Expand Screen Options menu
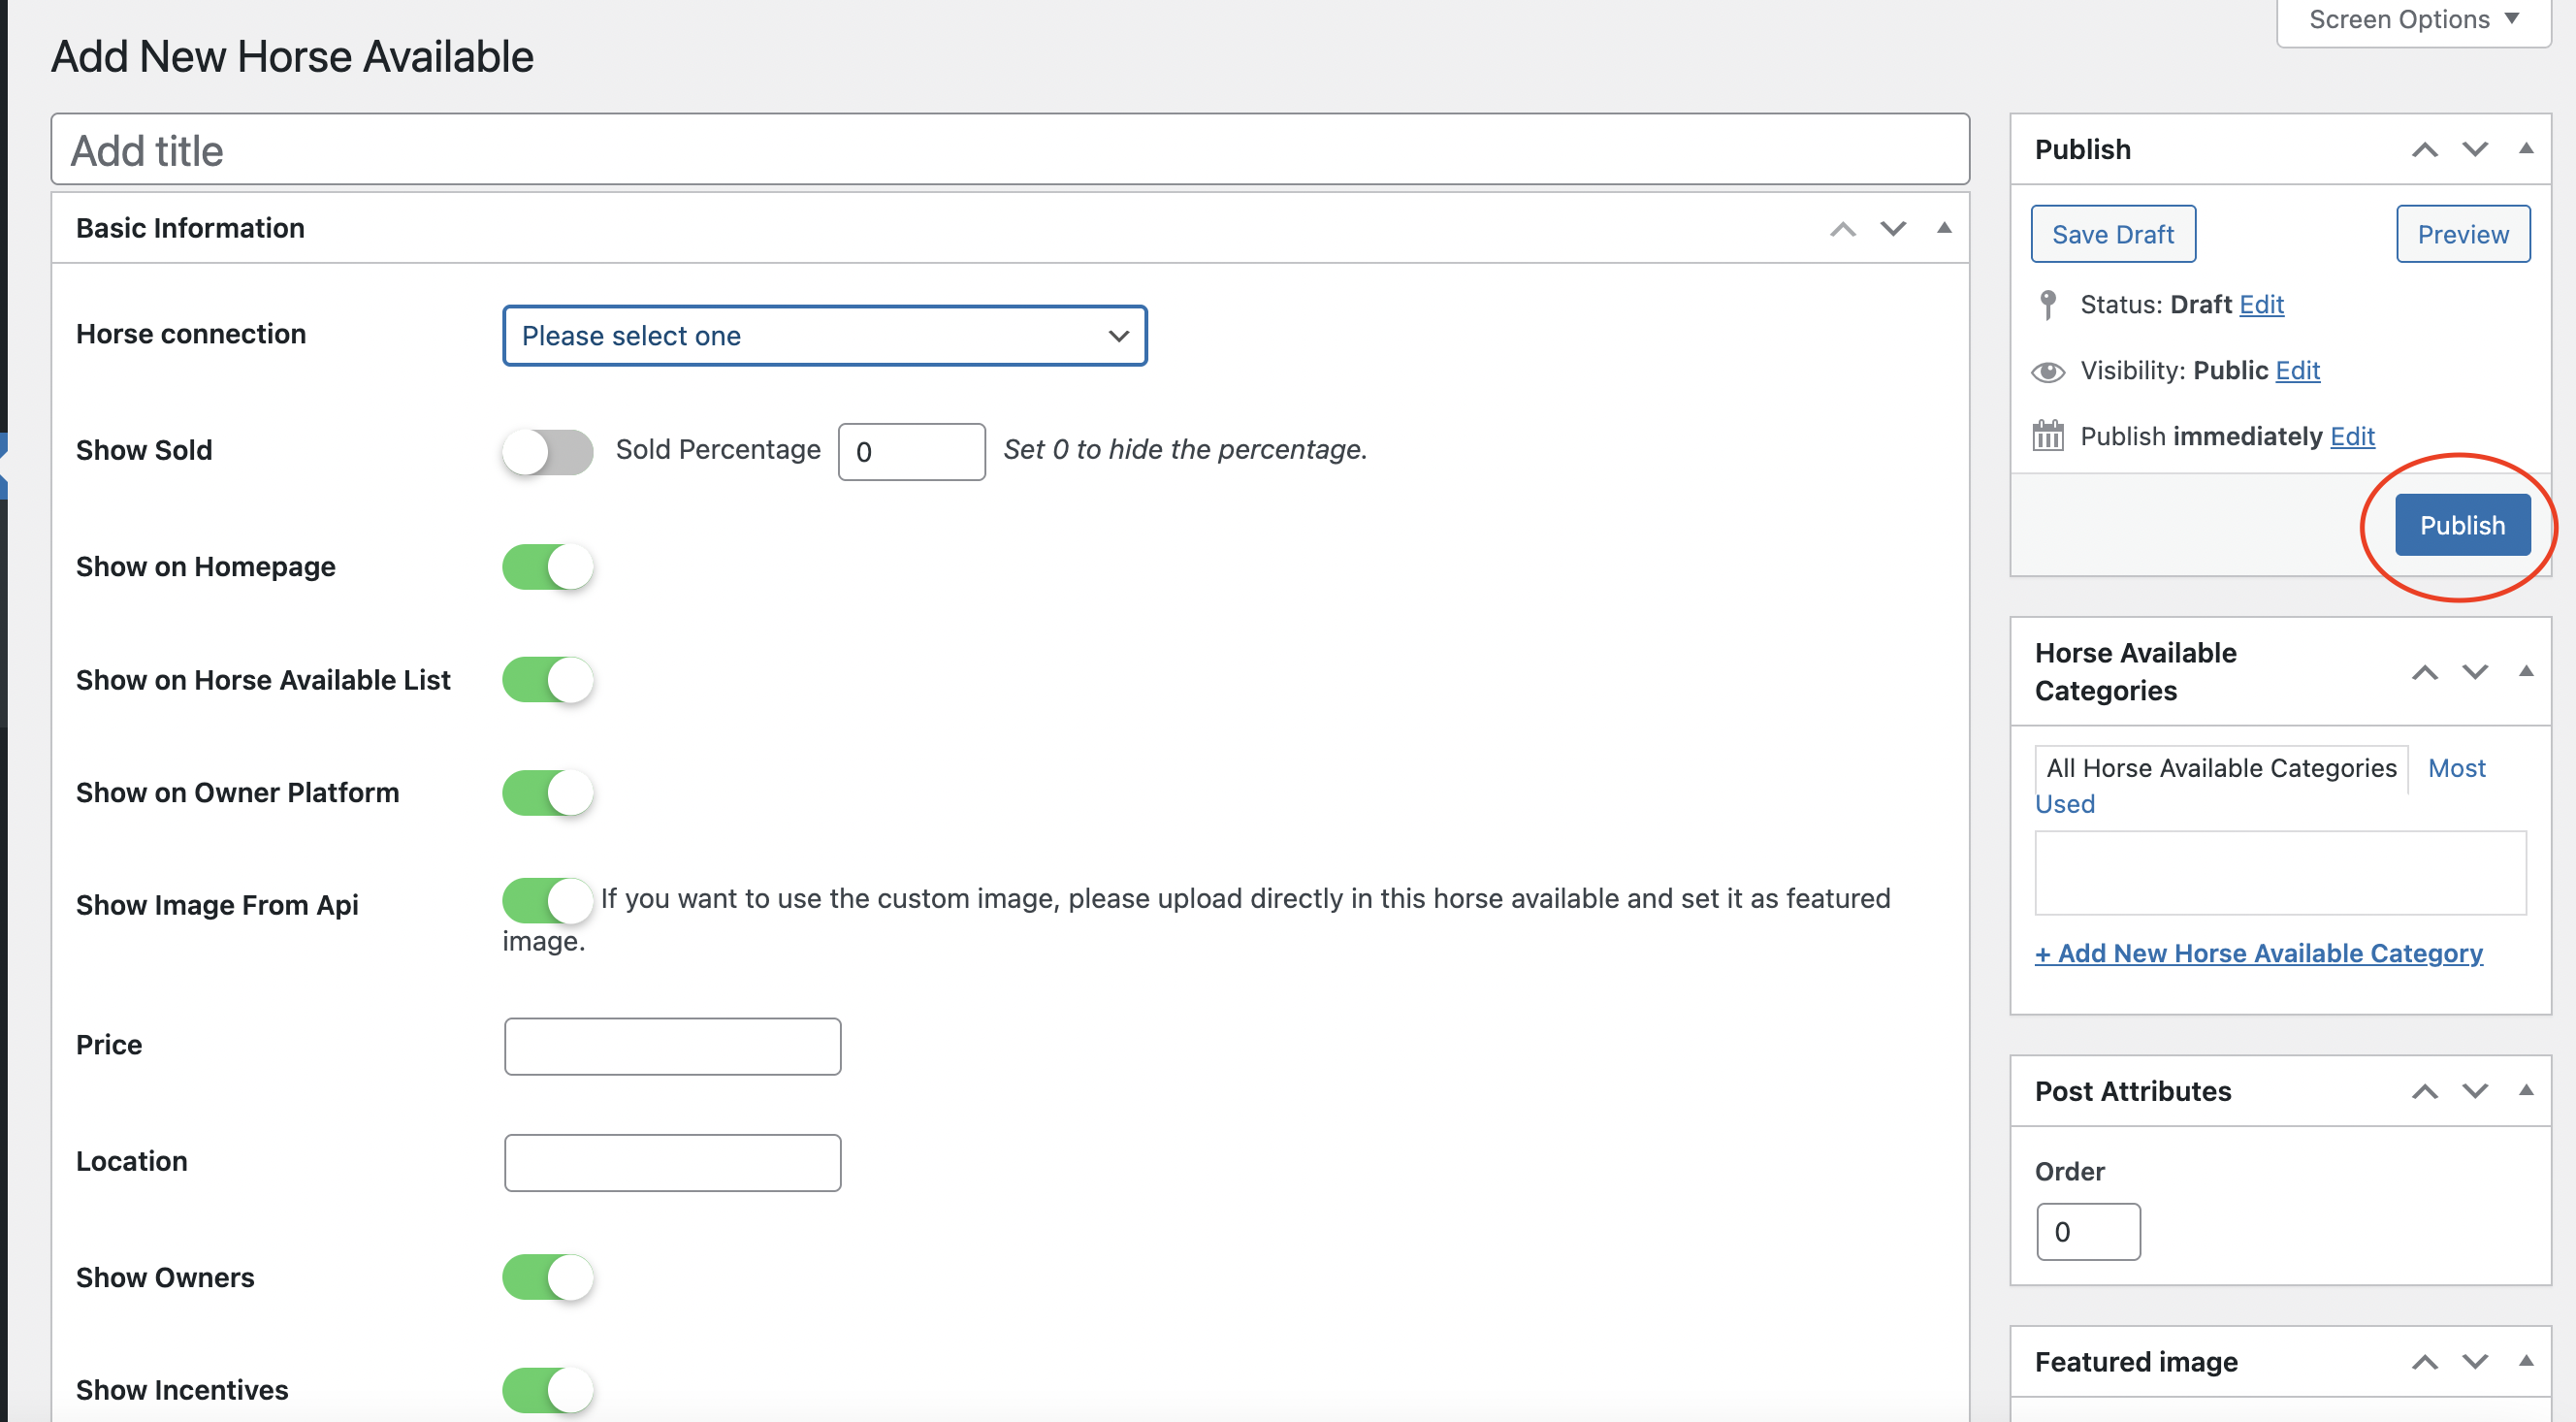 point(2412,20)
